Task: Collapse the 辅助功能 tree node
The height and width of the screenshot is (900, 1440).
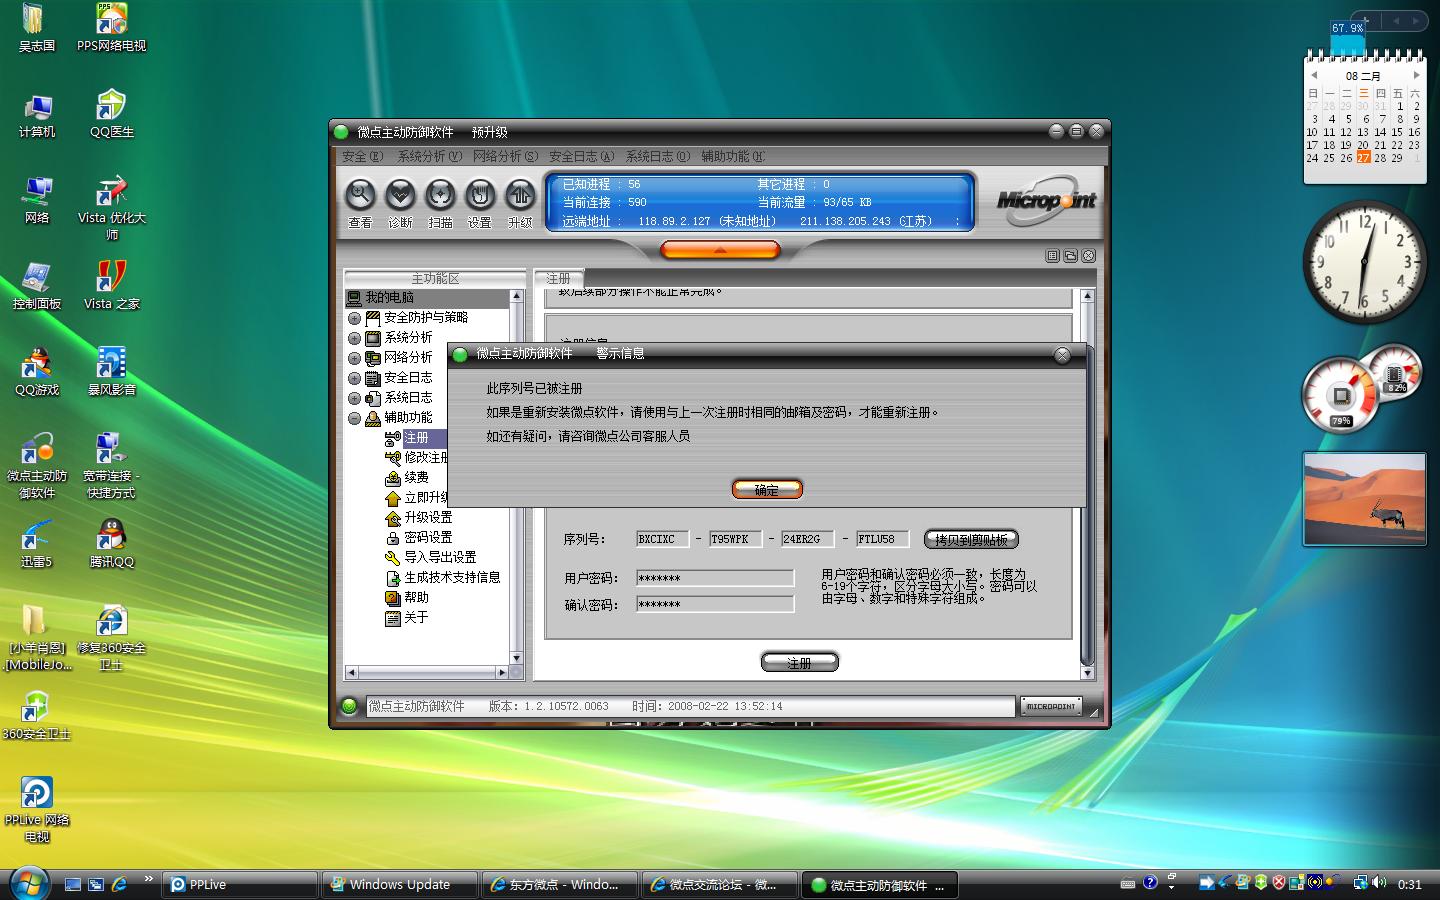Action: pyautogui.click(x=354, y=418)
